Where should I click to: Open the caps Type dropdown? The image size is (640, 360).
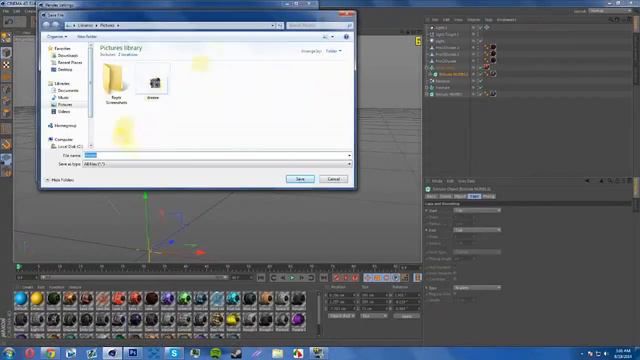pyautogui.click(x=477, y=288)
